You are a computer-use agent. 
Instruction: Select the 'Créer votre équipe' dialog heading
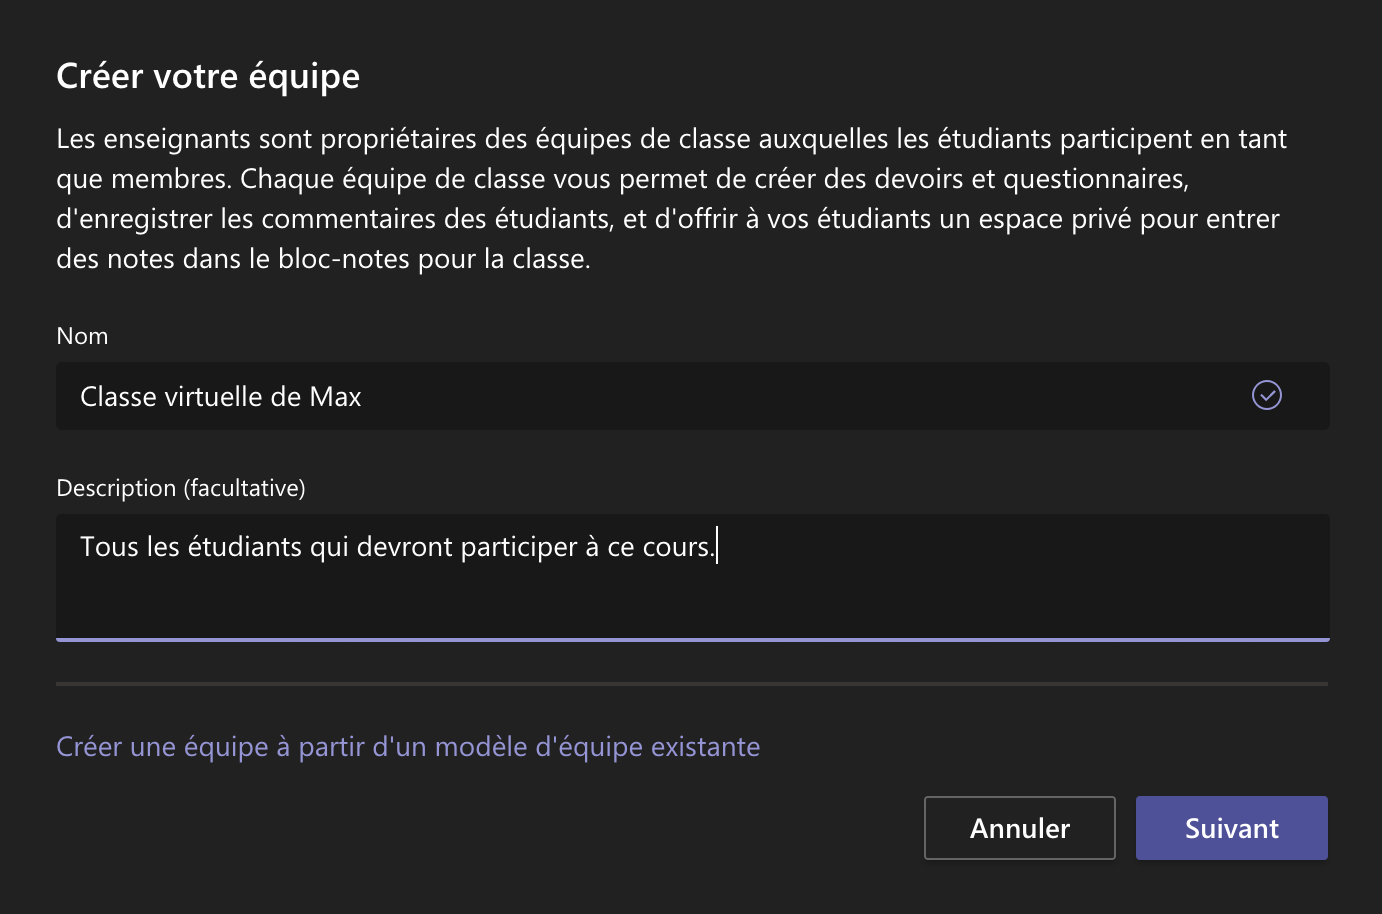click(x=208, y=77)
